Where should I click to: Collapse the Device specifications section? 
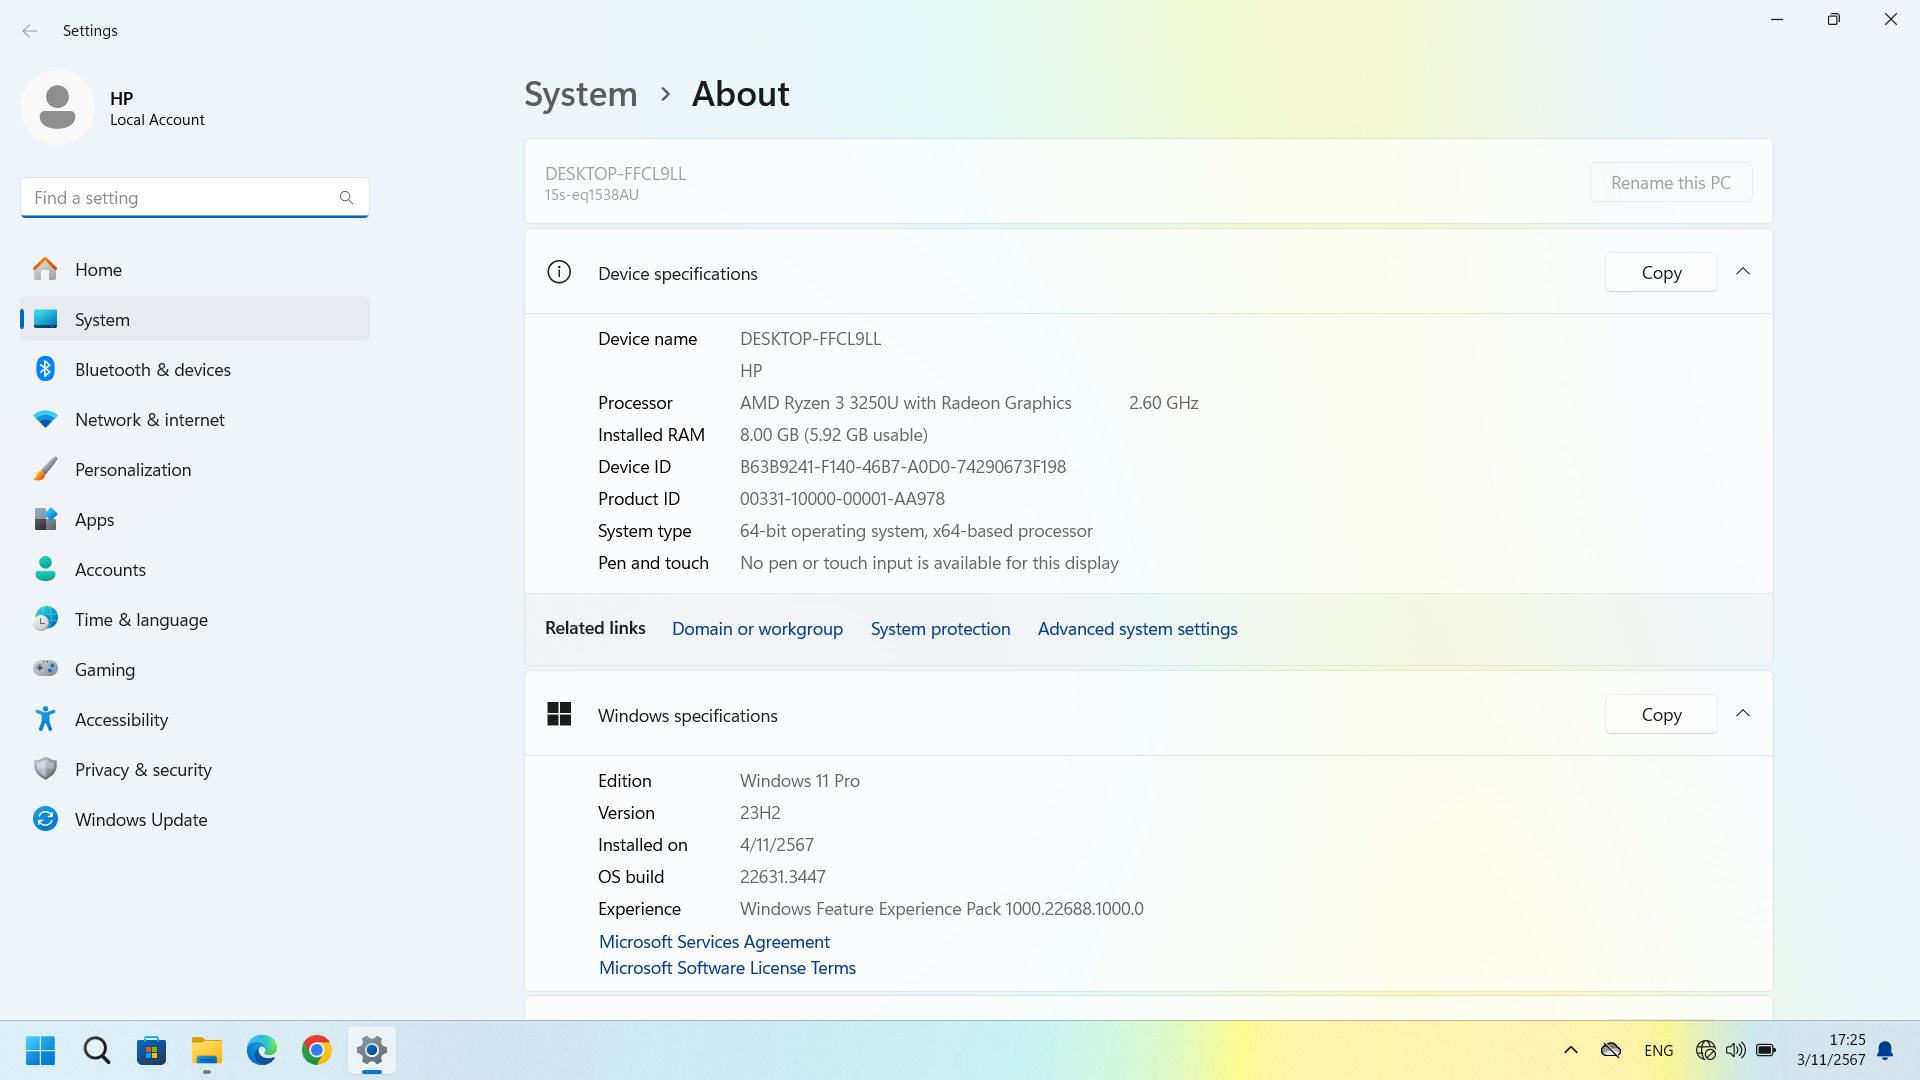click(1743, 272)
